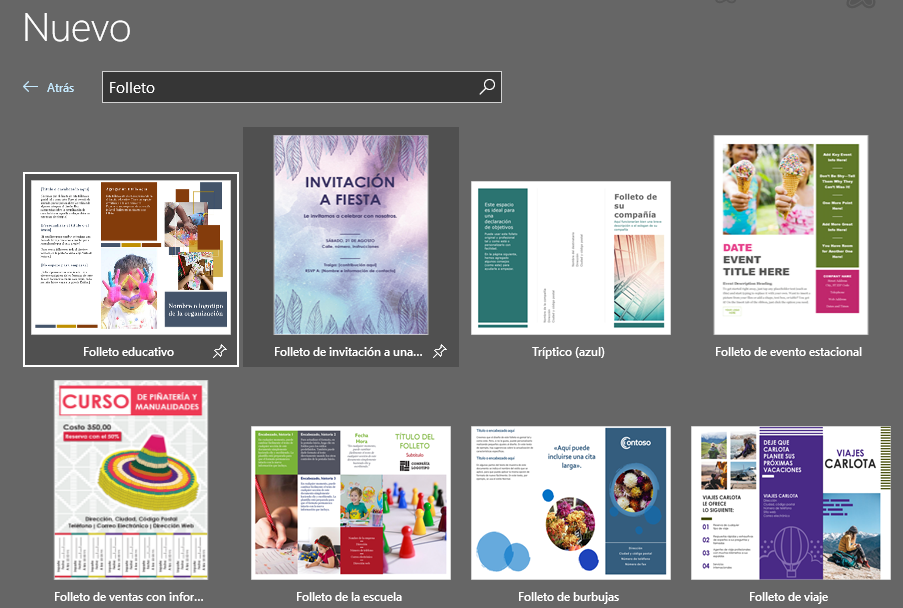Go back using the Atrás link

[x=60, y=88]
